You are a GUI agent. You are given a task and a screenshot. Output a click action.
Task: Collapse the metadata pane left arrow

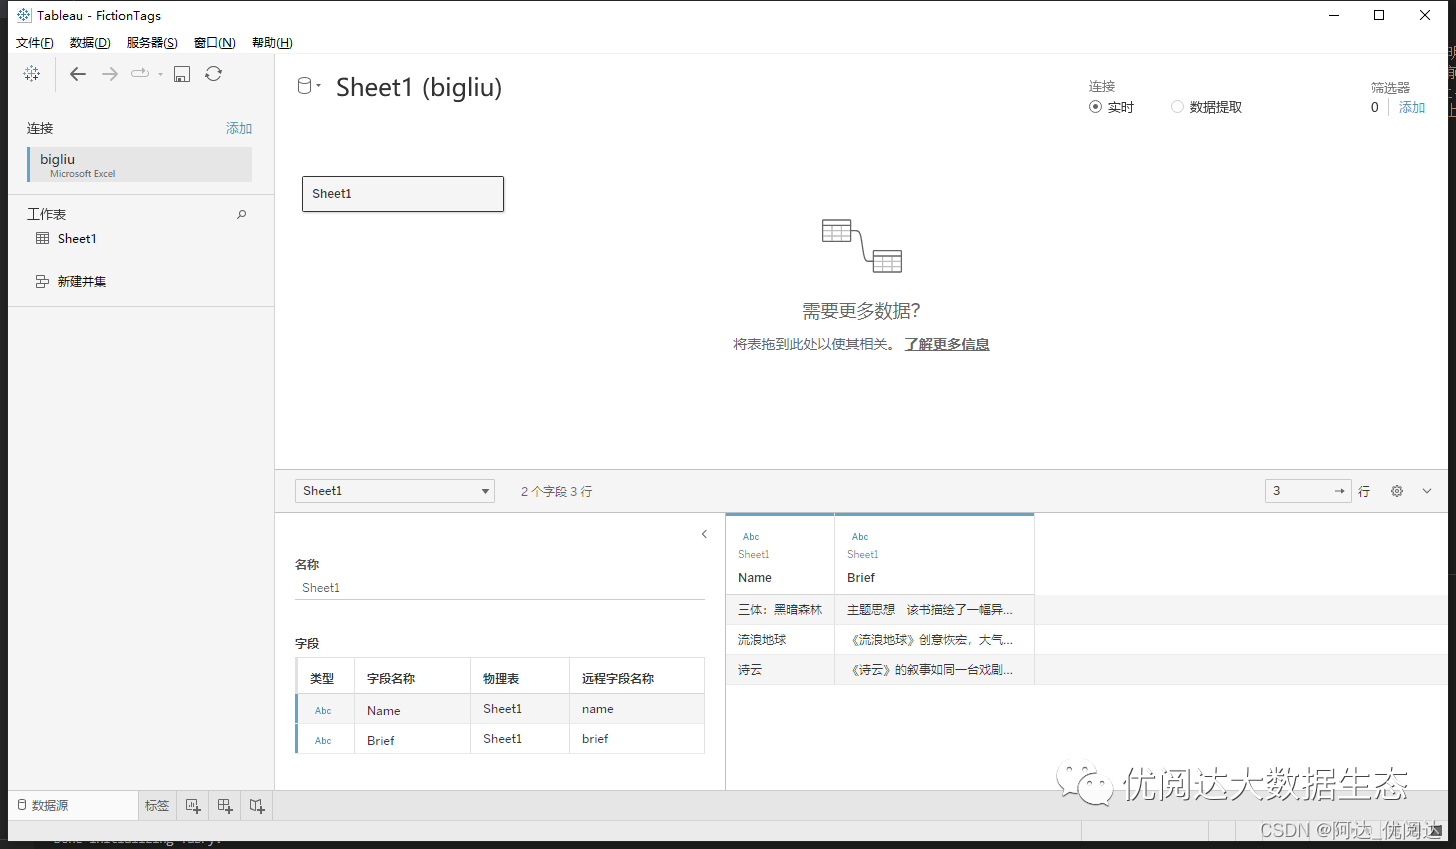(x=704, y=534)
